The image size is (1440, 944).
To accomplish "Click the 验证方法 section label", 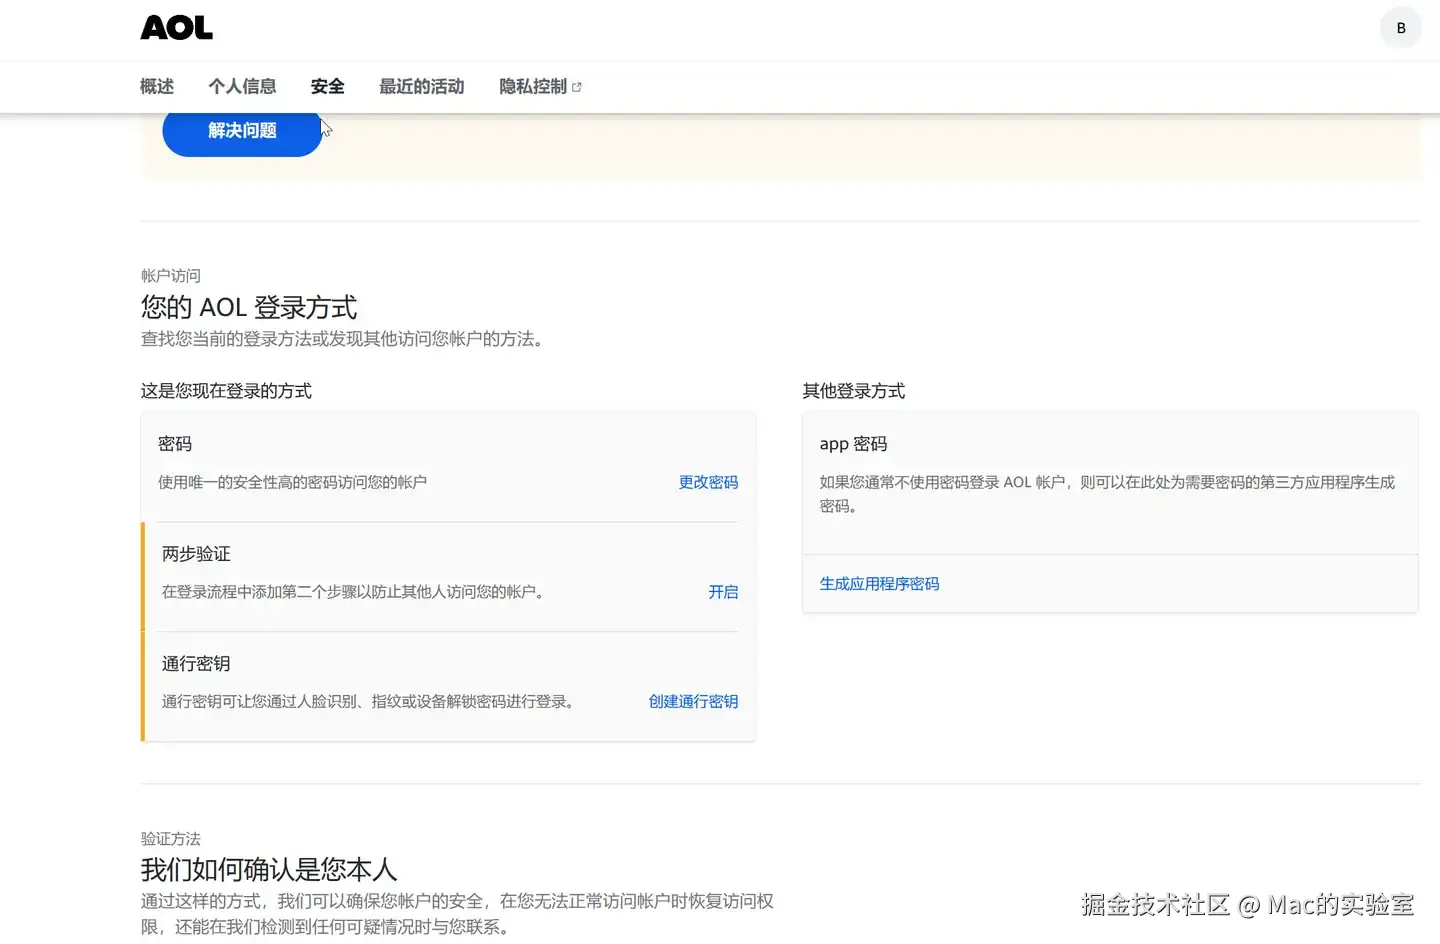I will click(x=170, y=839).
